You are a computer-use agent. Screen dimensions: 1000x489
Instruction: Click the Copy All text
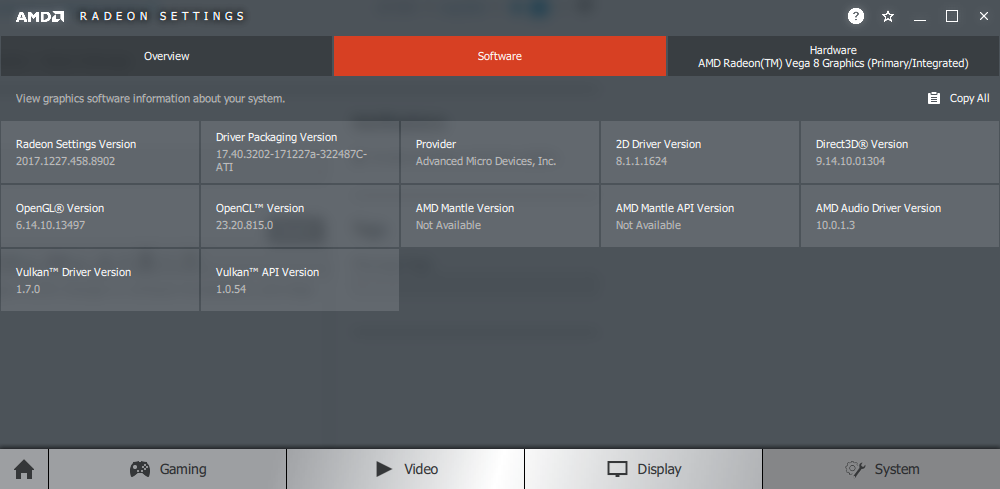969,98
